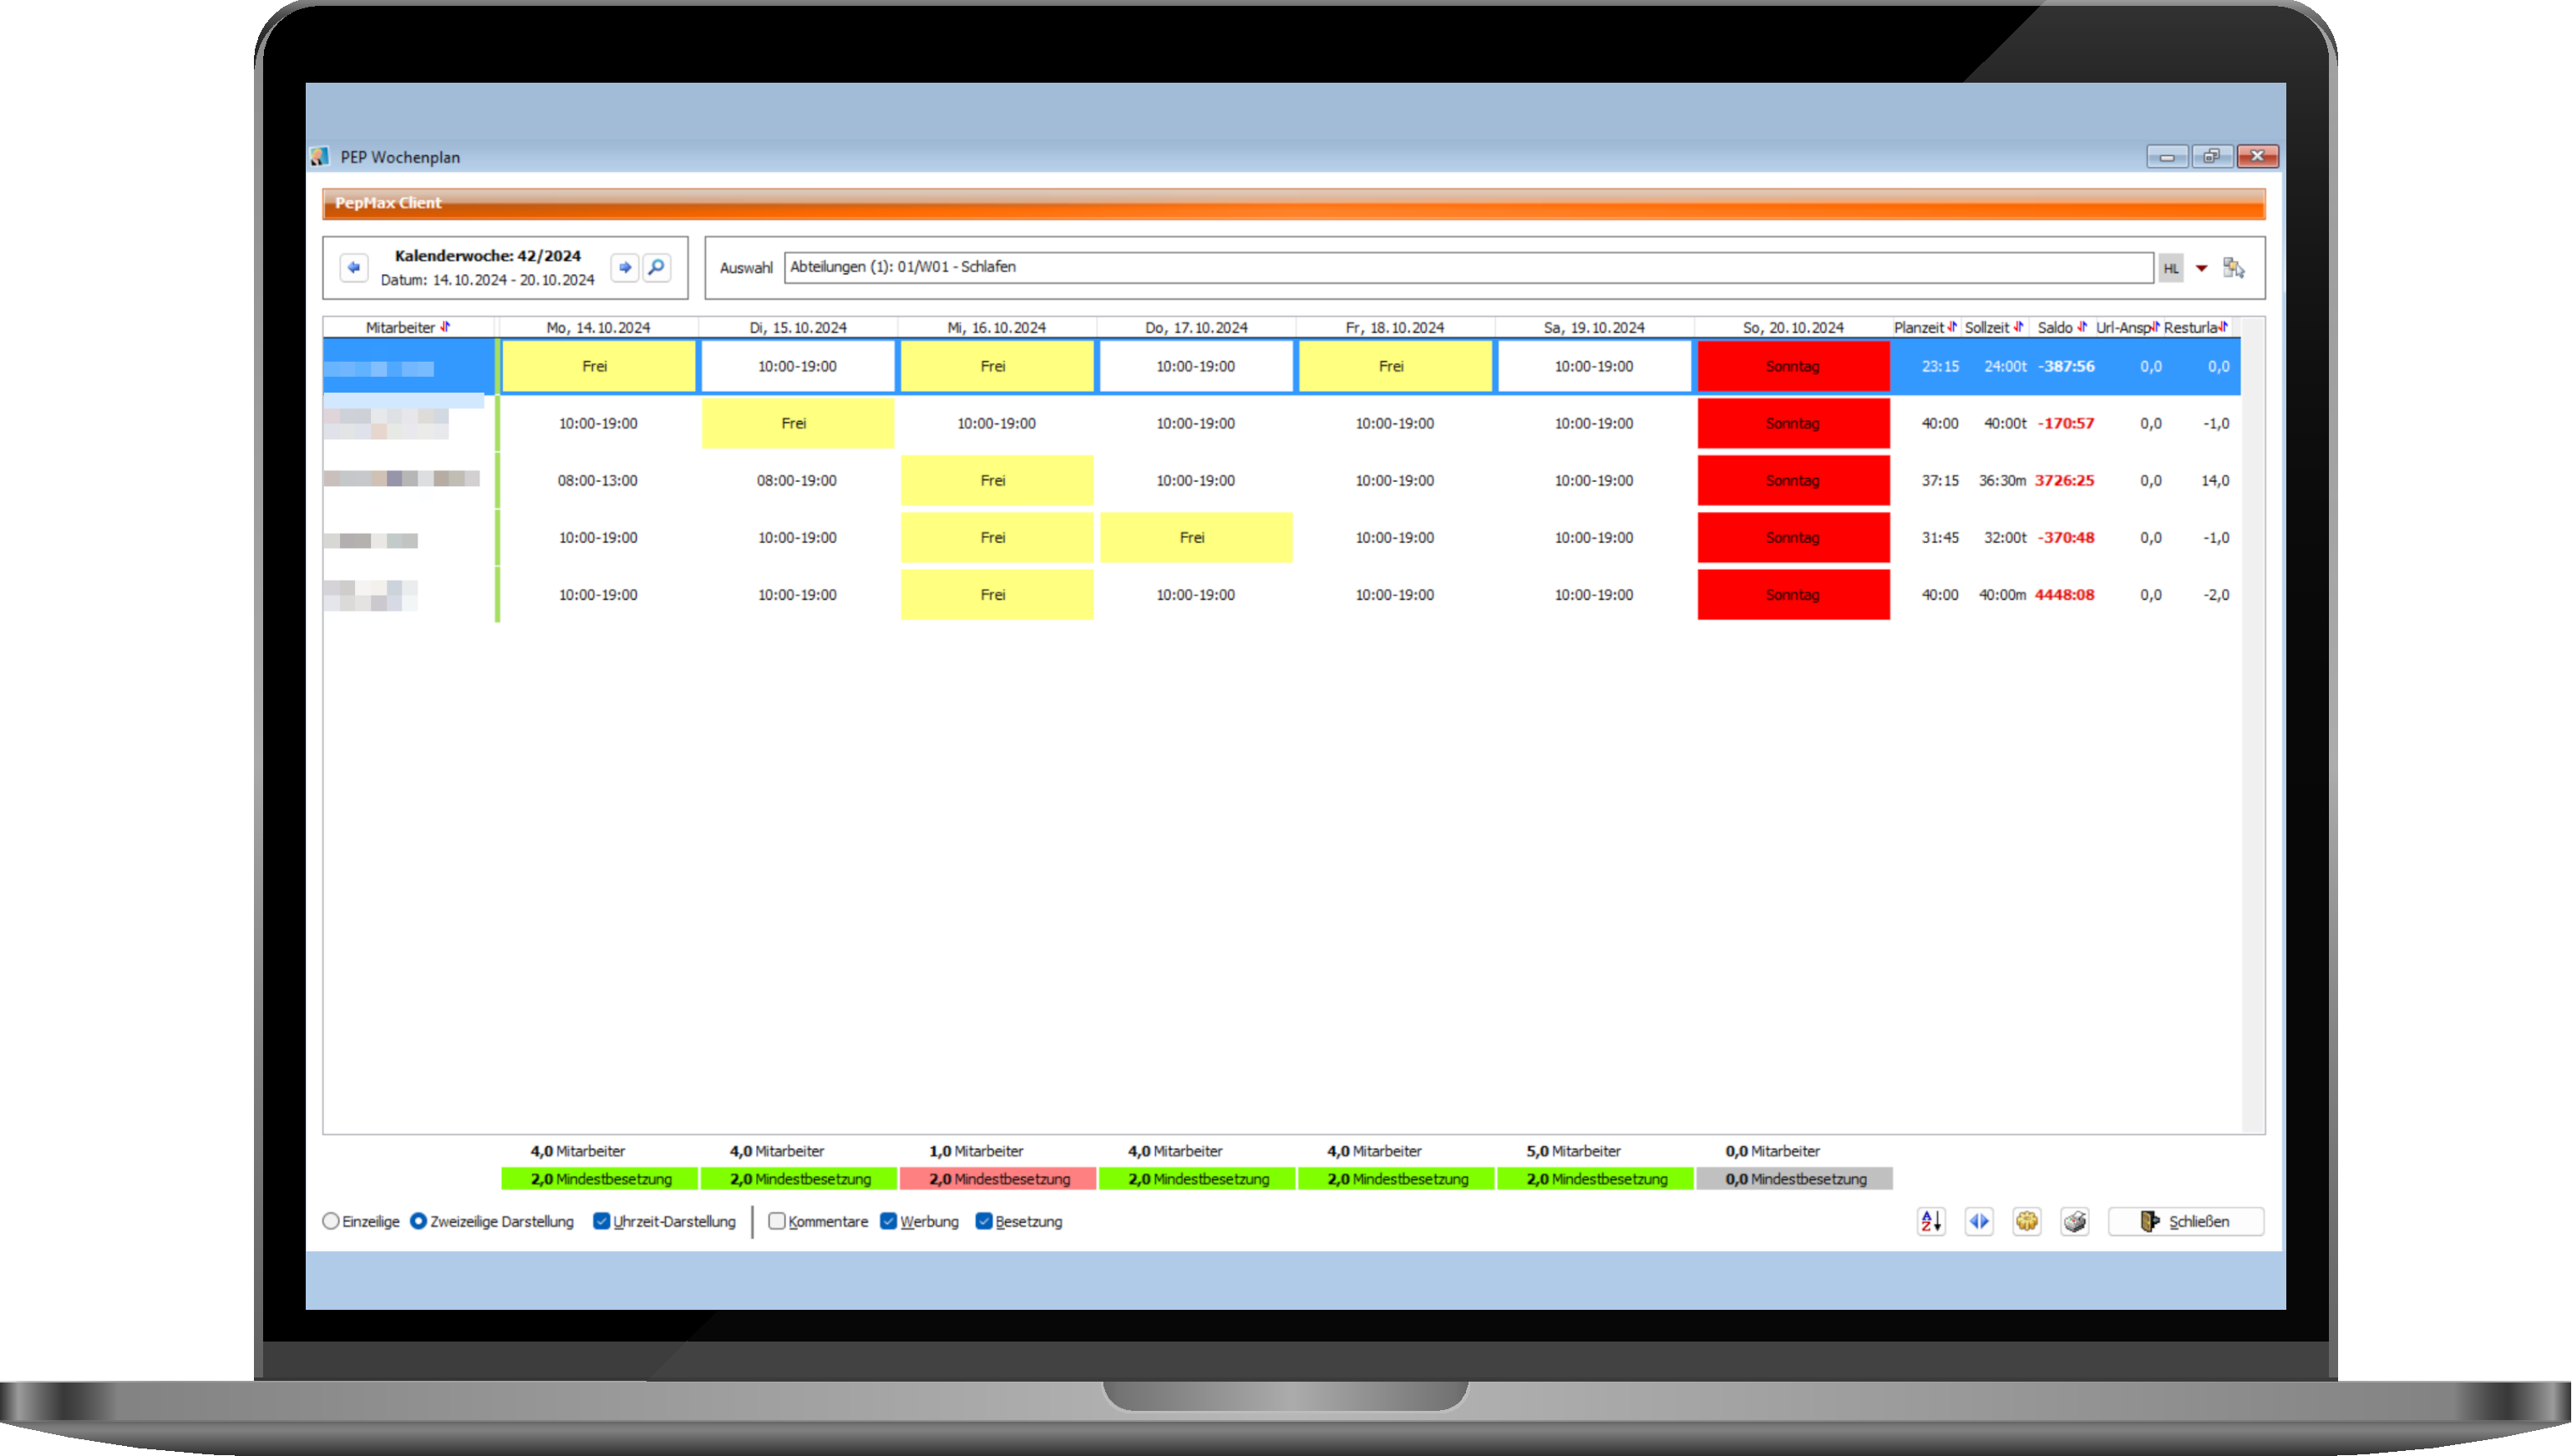The height and width of the screenshot is (1456, 2572).
Task: Click the gray 0,0 Mindestbesetzung bar for Sunday
Action: pos(1794,1179)
